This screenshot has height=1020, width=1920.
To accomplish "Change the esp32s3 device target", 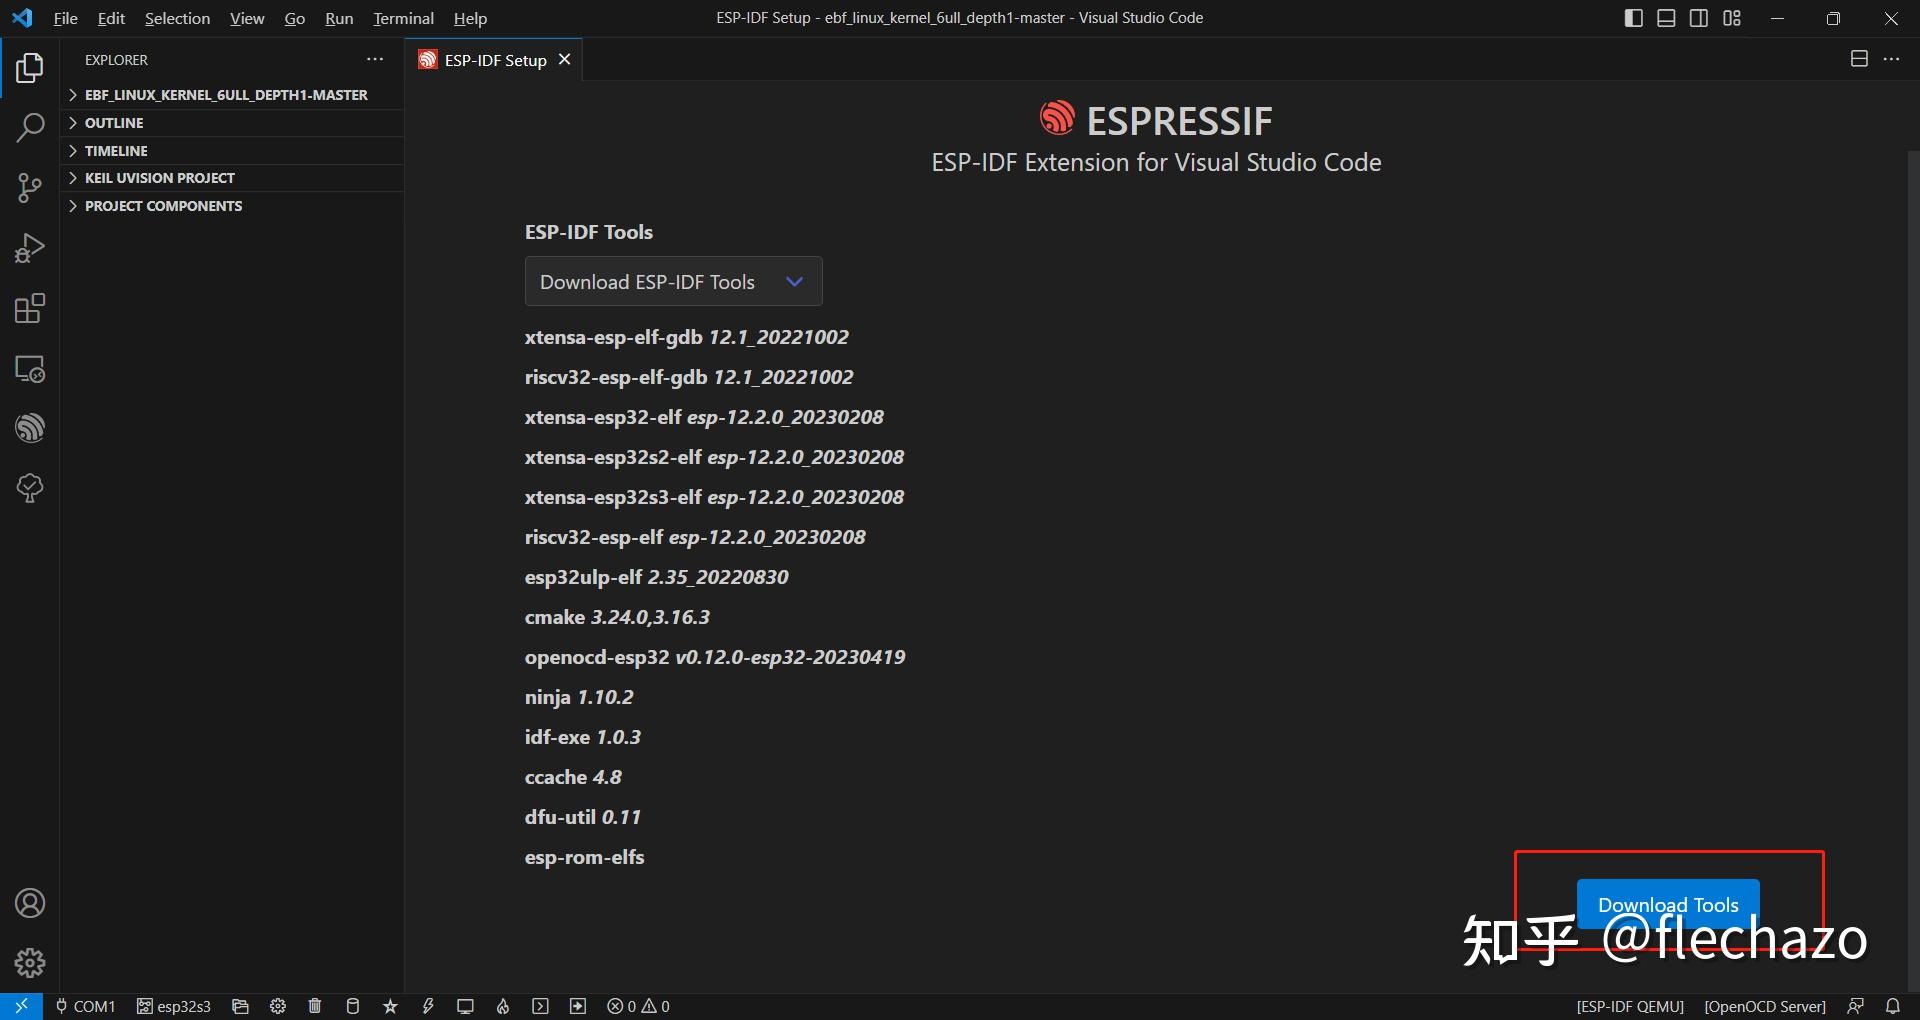I will click(x=174, y=1006).
